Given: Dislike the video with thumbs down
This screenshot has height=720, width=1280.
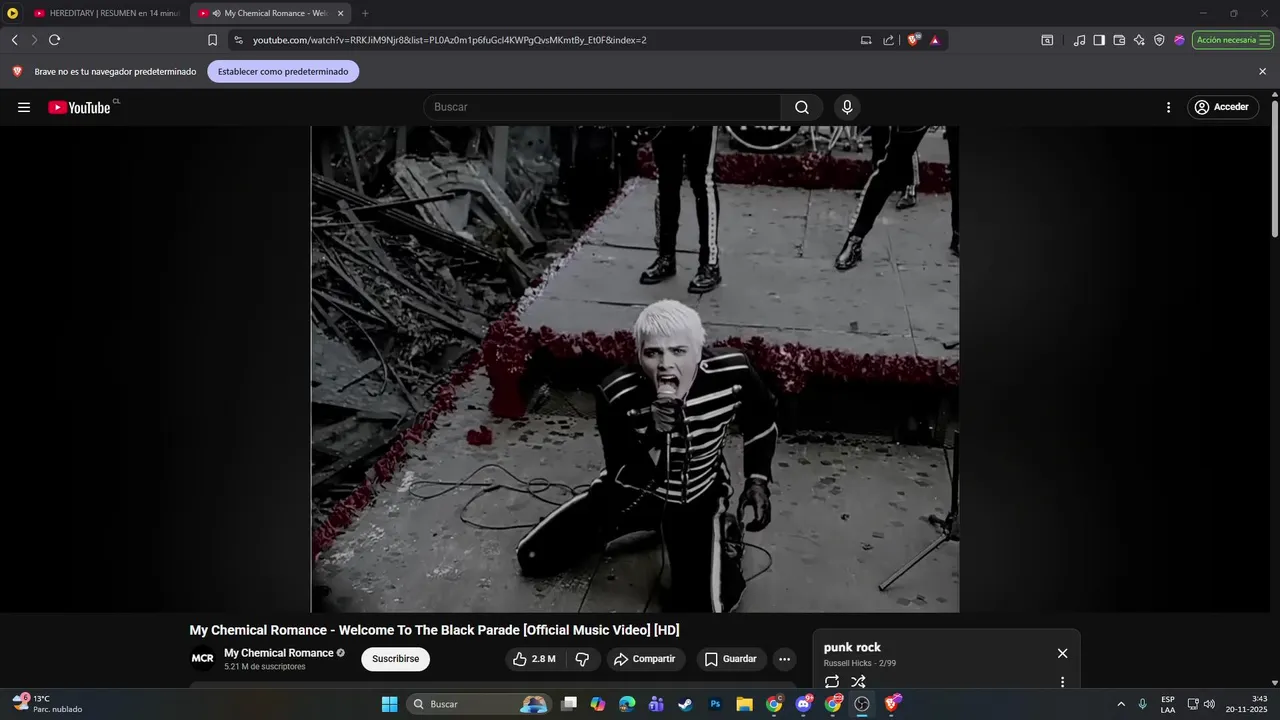Looking at the screenshot, I should tap(583, 659).
